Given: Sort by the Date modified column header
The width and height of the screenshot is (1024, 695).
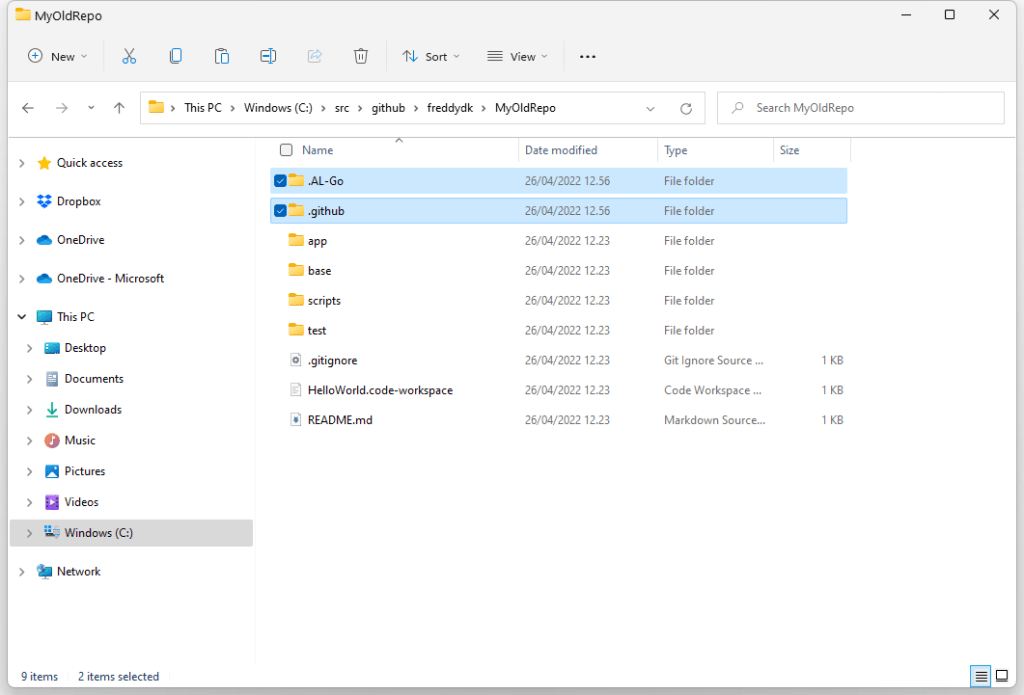Looking at the screenshot, I should point(561,150).
